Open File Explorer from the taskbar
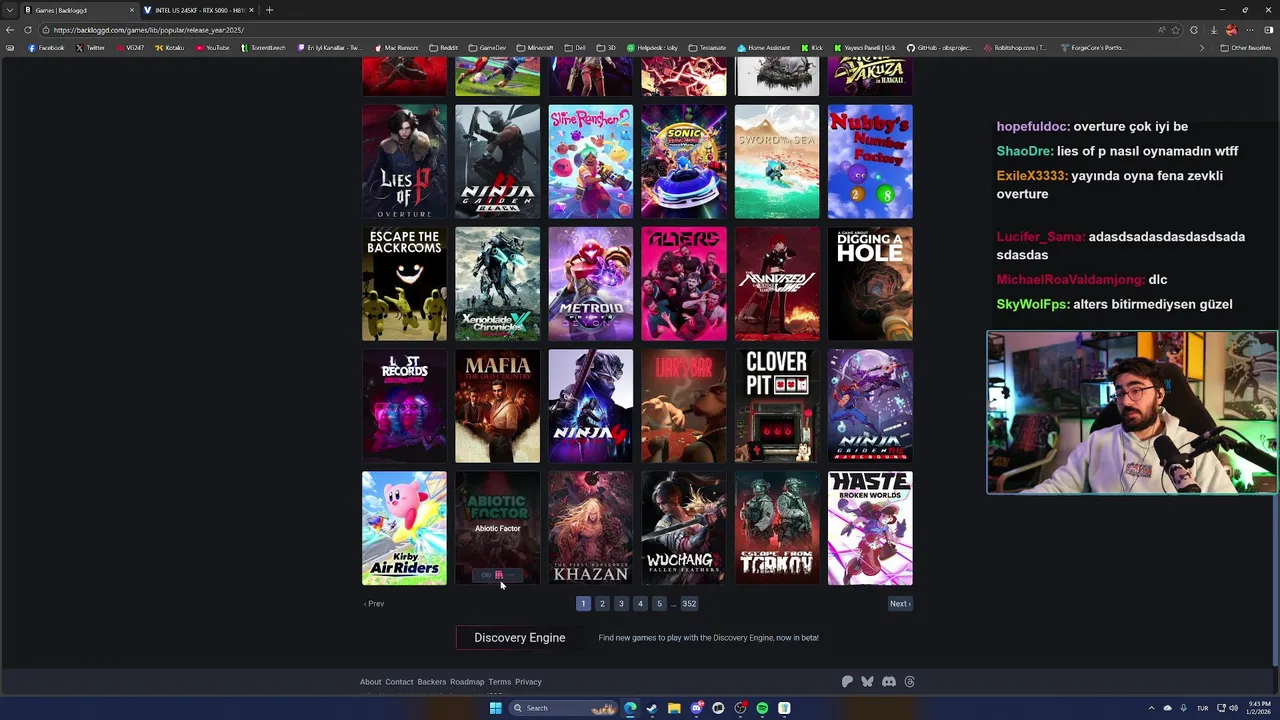Viewport: 1280px width, 720px height. click(x=674, y=708)
